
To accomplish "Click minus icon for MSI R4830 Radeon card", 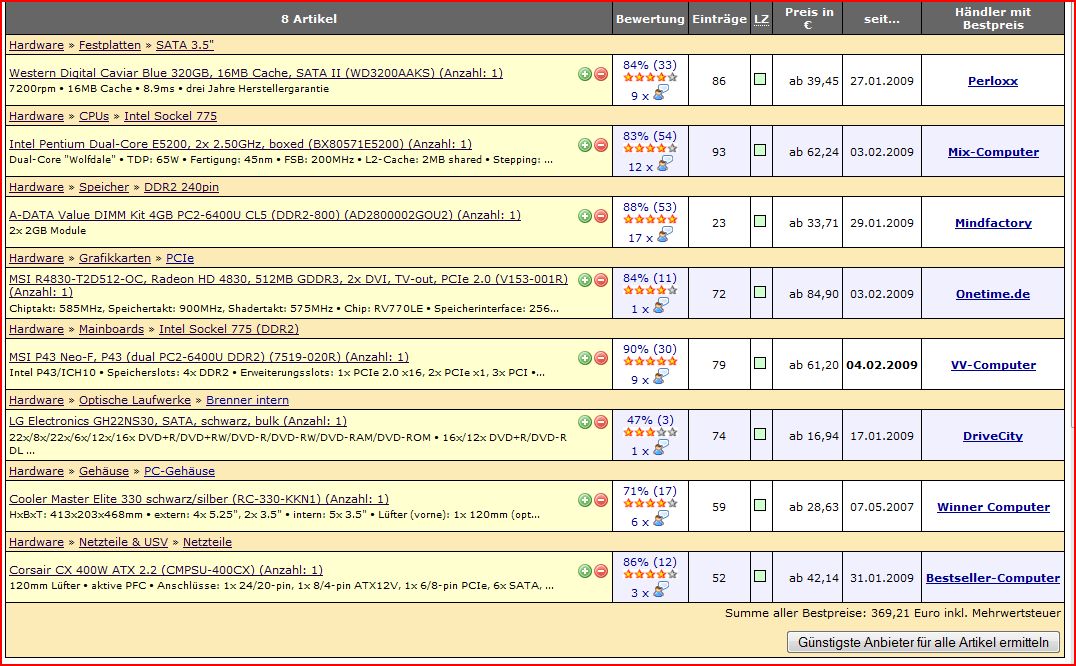I will 601,280.
